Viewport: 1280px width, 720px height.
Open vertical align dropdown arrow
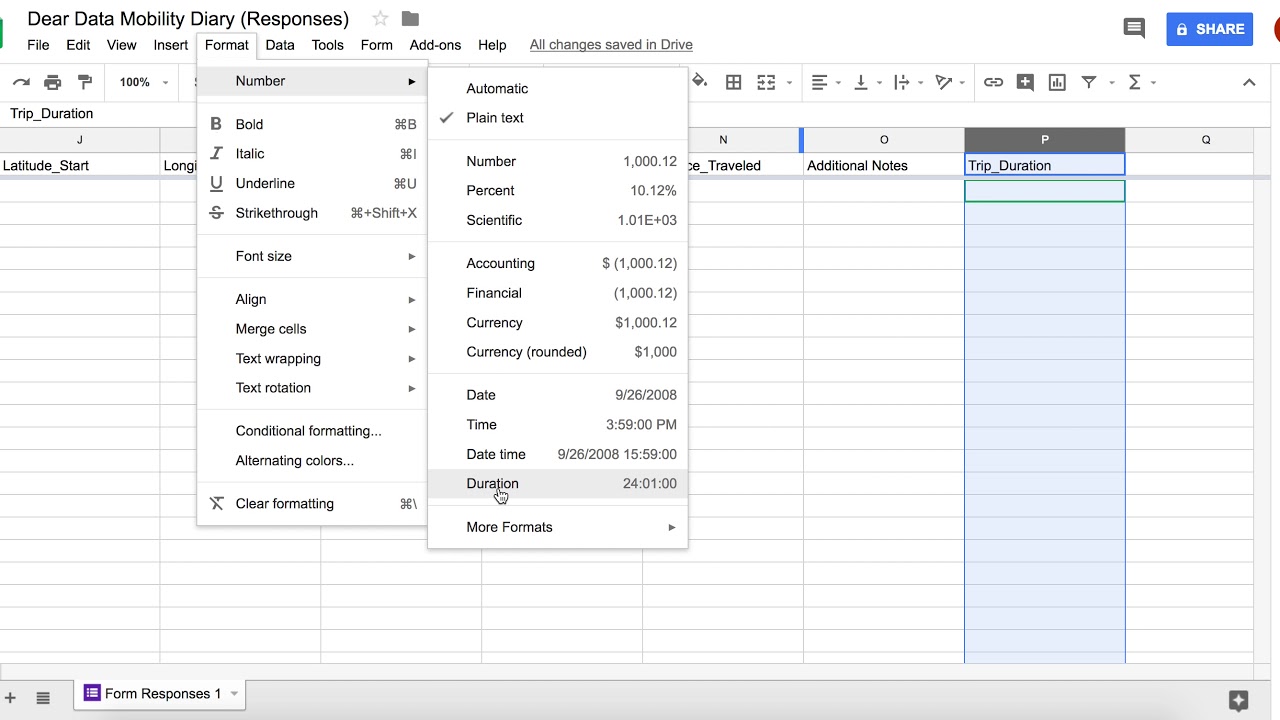[x=878, y=82]
